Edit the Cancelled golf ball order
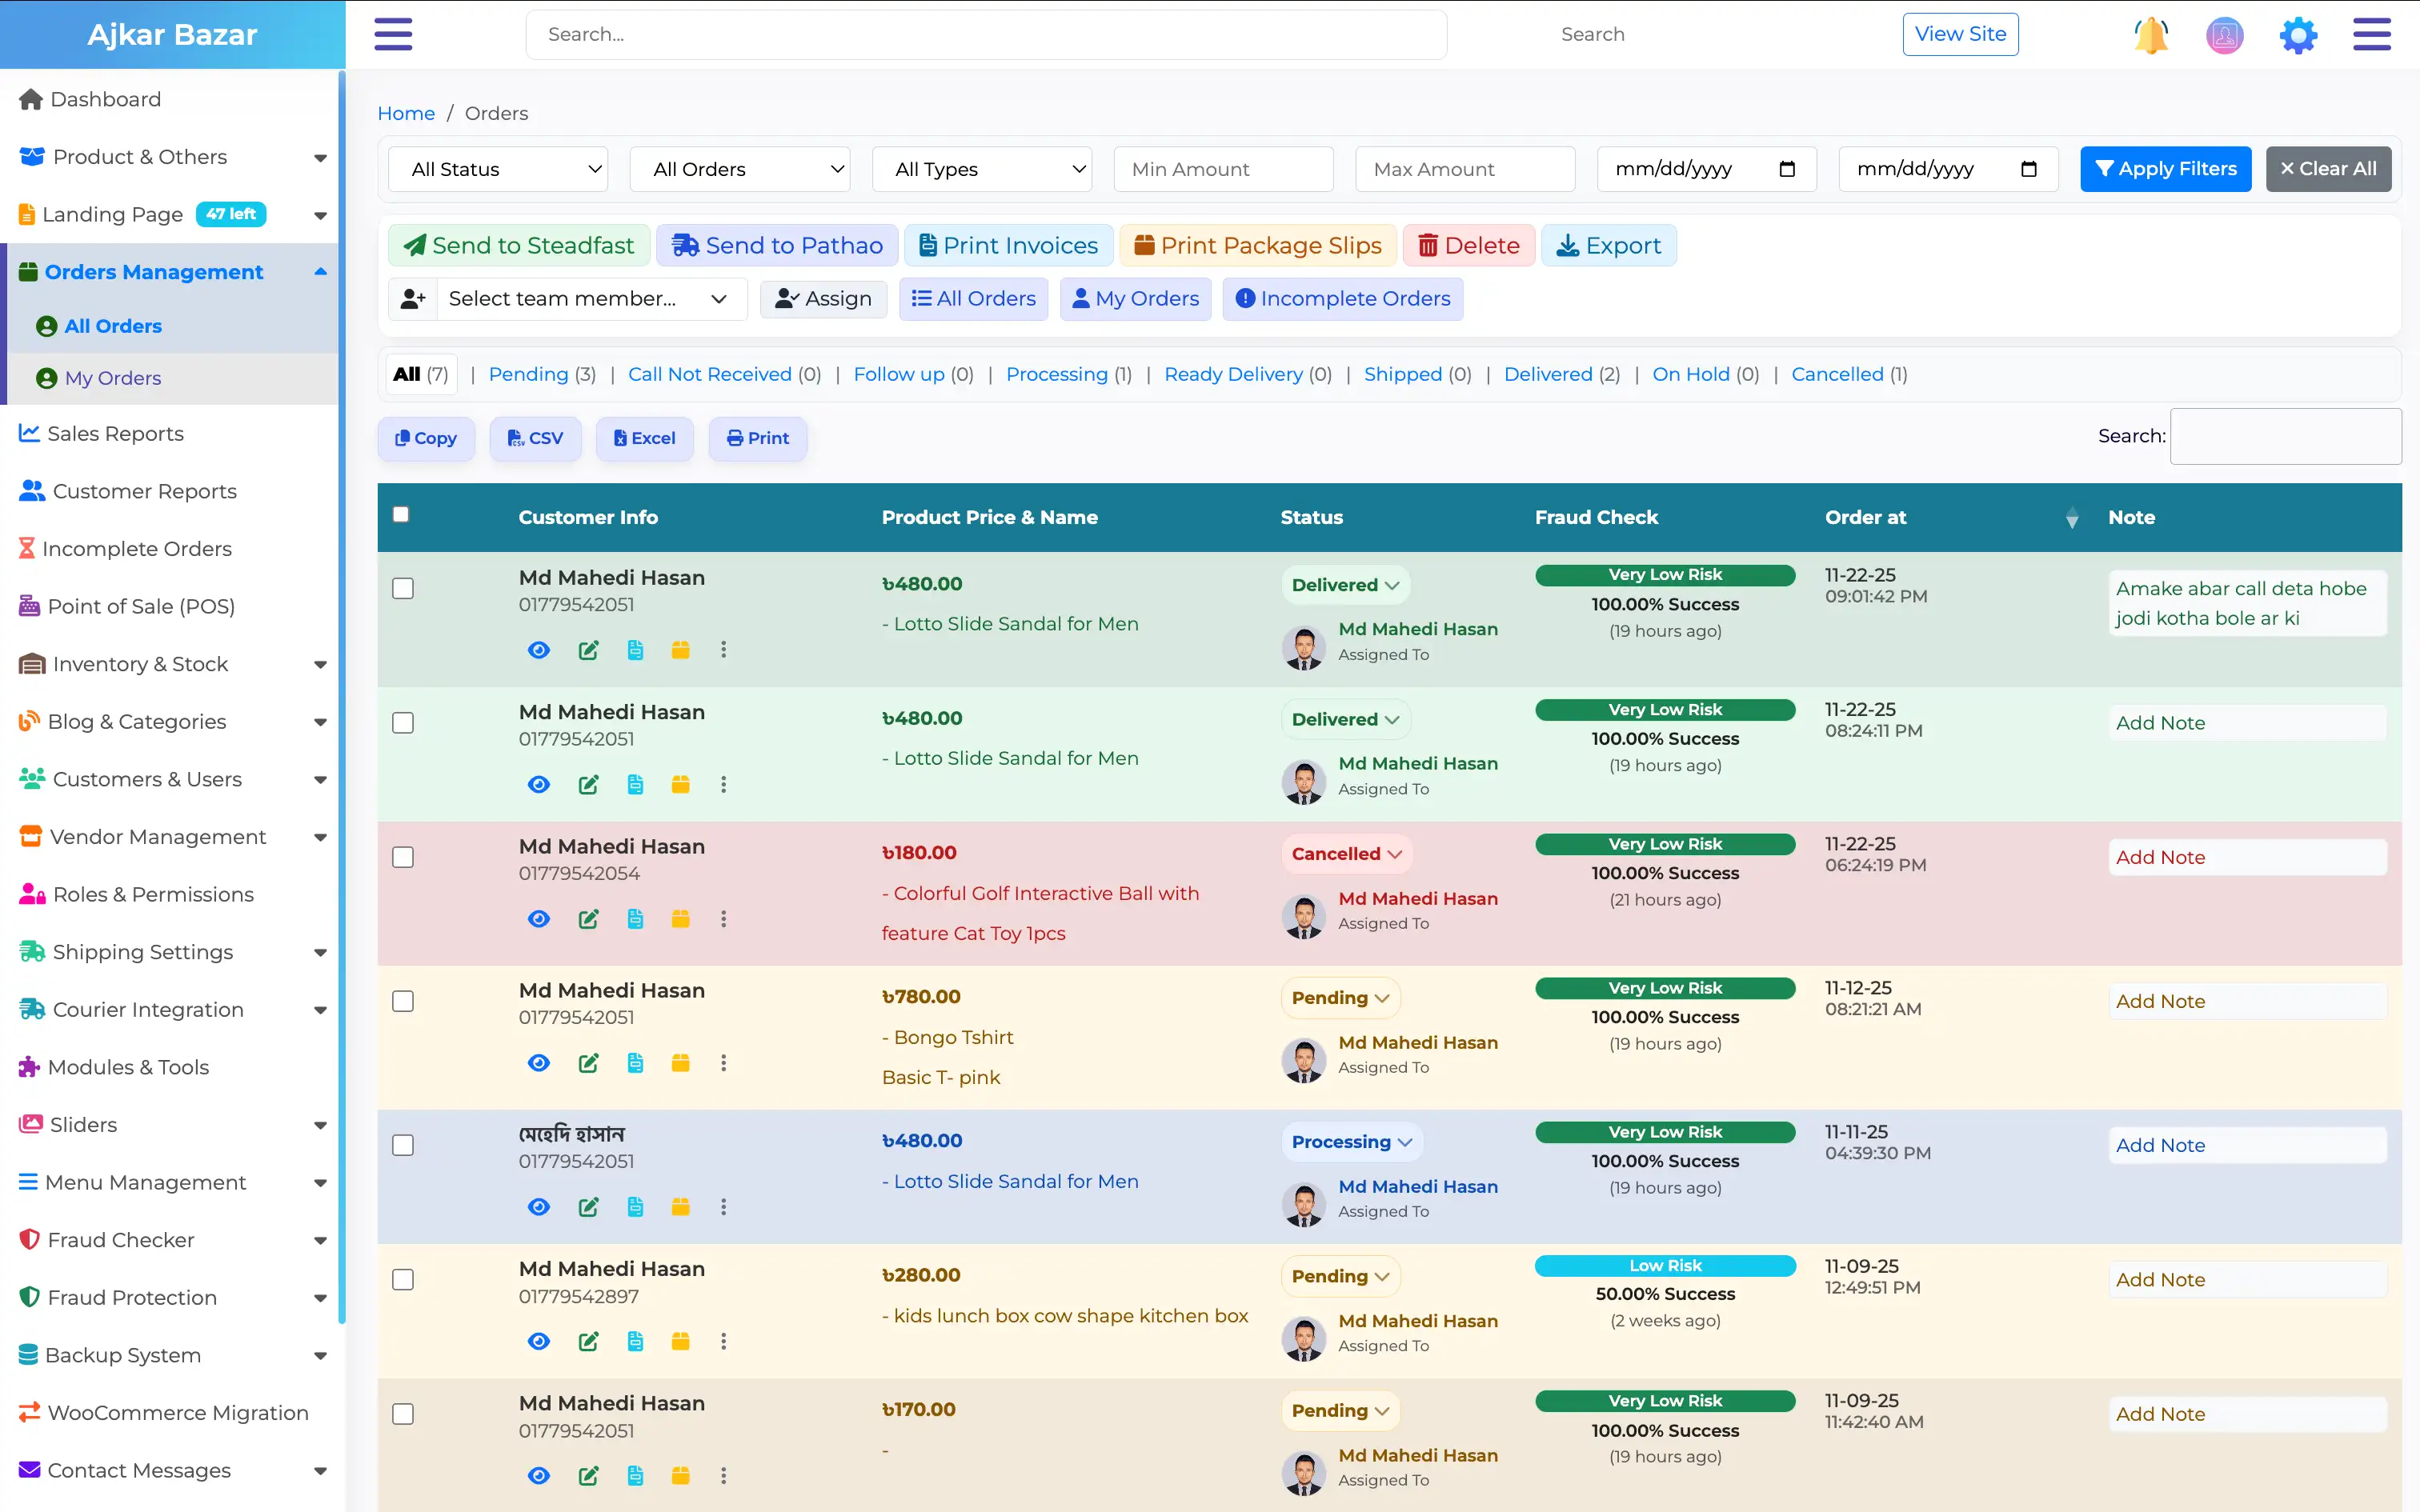Image resolution: width=2420 pixels, height=1512 pixels. [588, 919]
